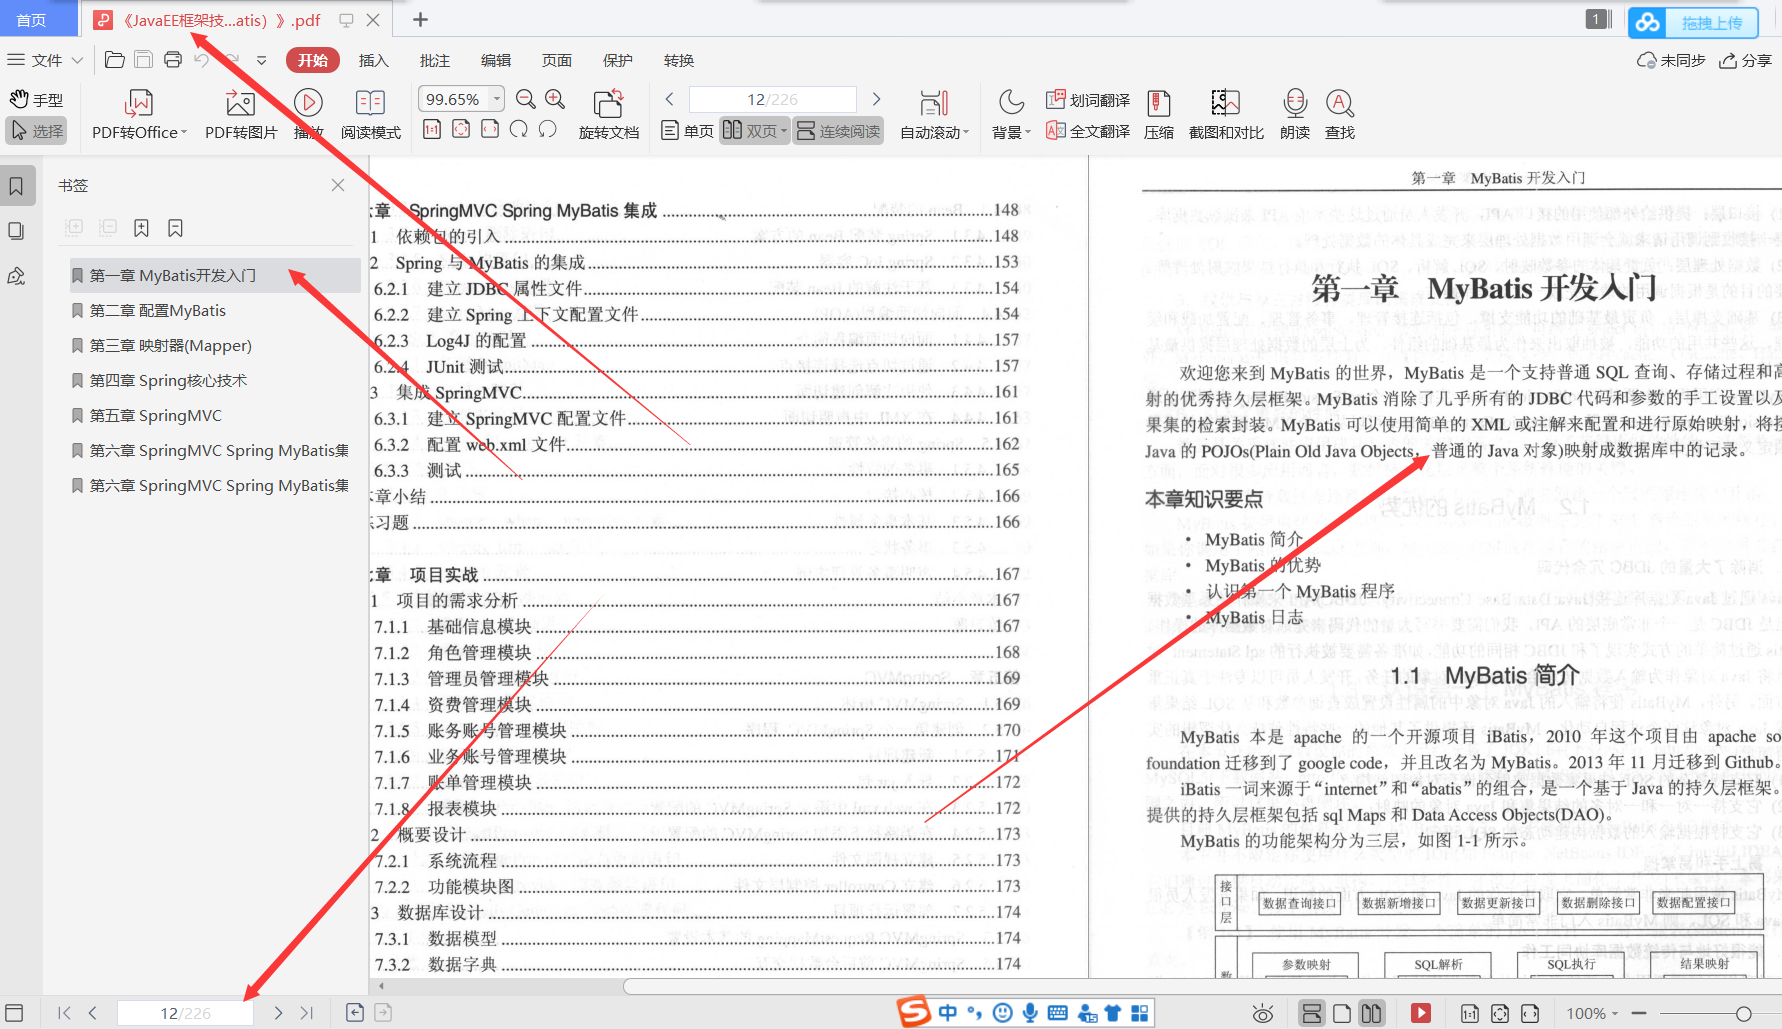The width and height of the screenshot is (1782, 1029).
Task: Start slideshow play icon in status bar
Action: (1420, 1014)
